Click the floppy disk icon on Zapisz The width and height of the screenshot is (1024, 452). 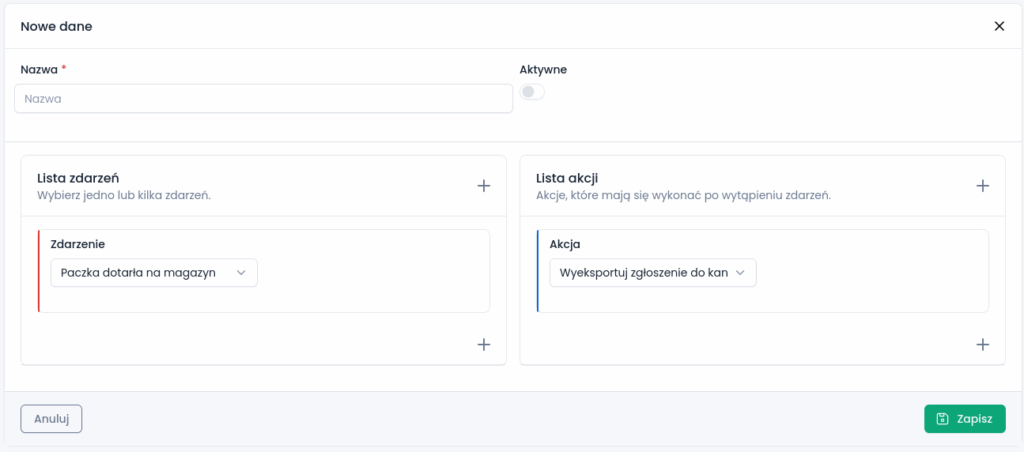(x=942, y=419)
